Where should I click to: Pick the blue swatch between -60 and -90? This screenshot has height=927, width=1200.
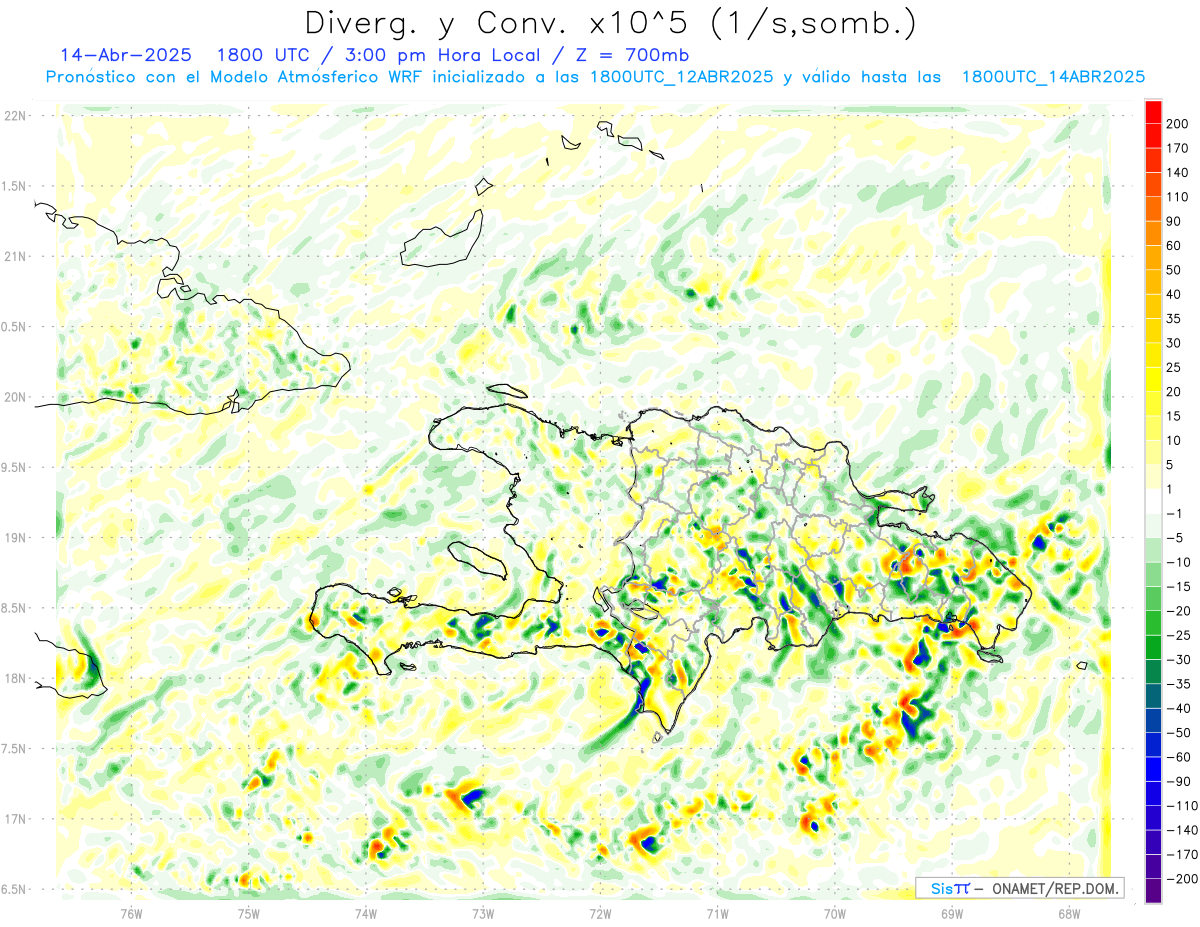click(1153, 769)
